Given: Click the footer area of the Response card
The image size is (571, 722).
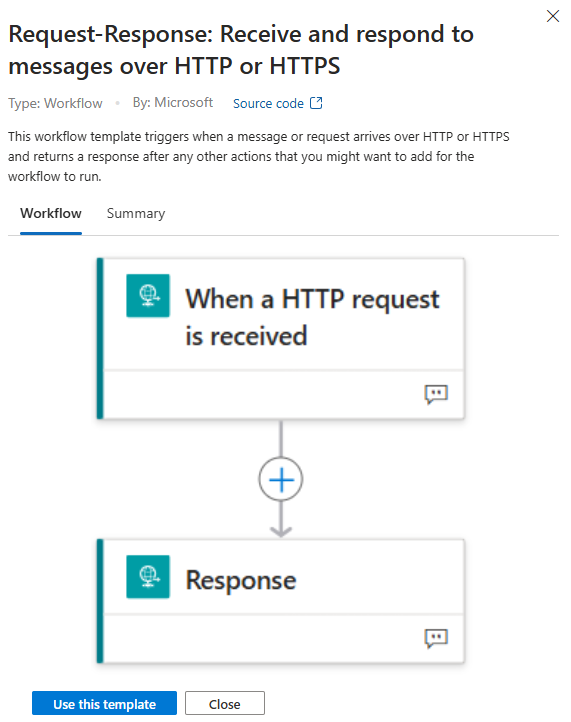Looking at the screenshot, I should pos(283,638).
